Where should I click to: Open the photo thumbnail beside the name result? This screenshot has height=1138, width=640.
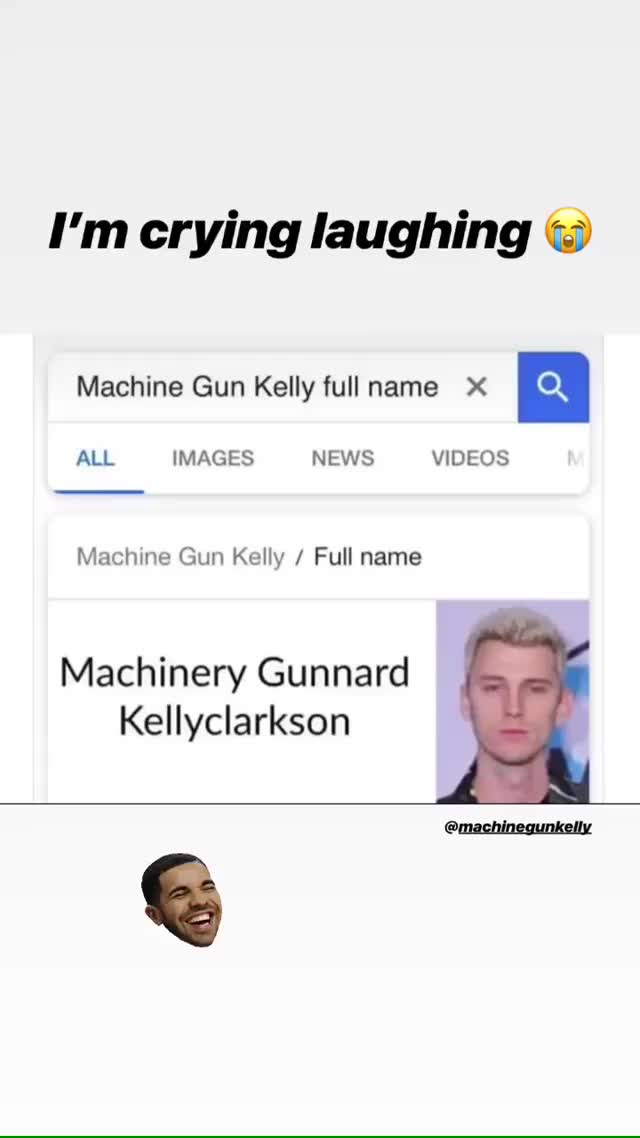[512, 701]
